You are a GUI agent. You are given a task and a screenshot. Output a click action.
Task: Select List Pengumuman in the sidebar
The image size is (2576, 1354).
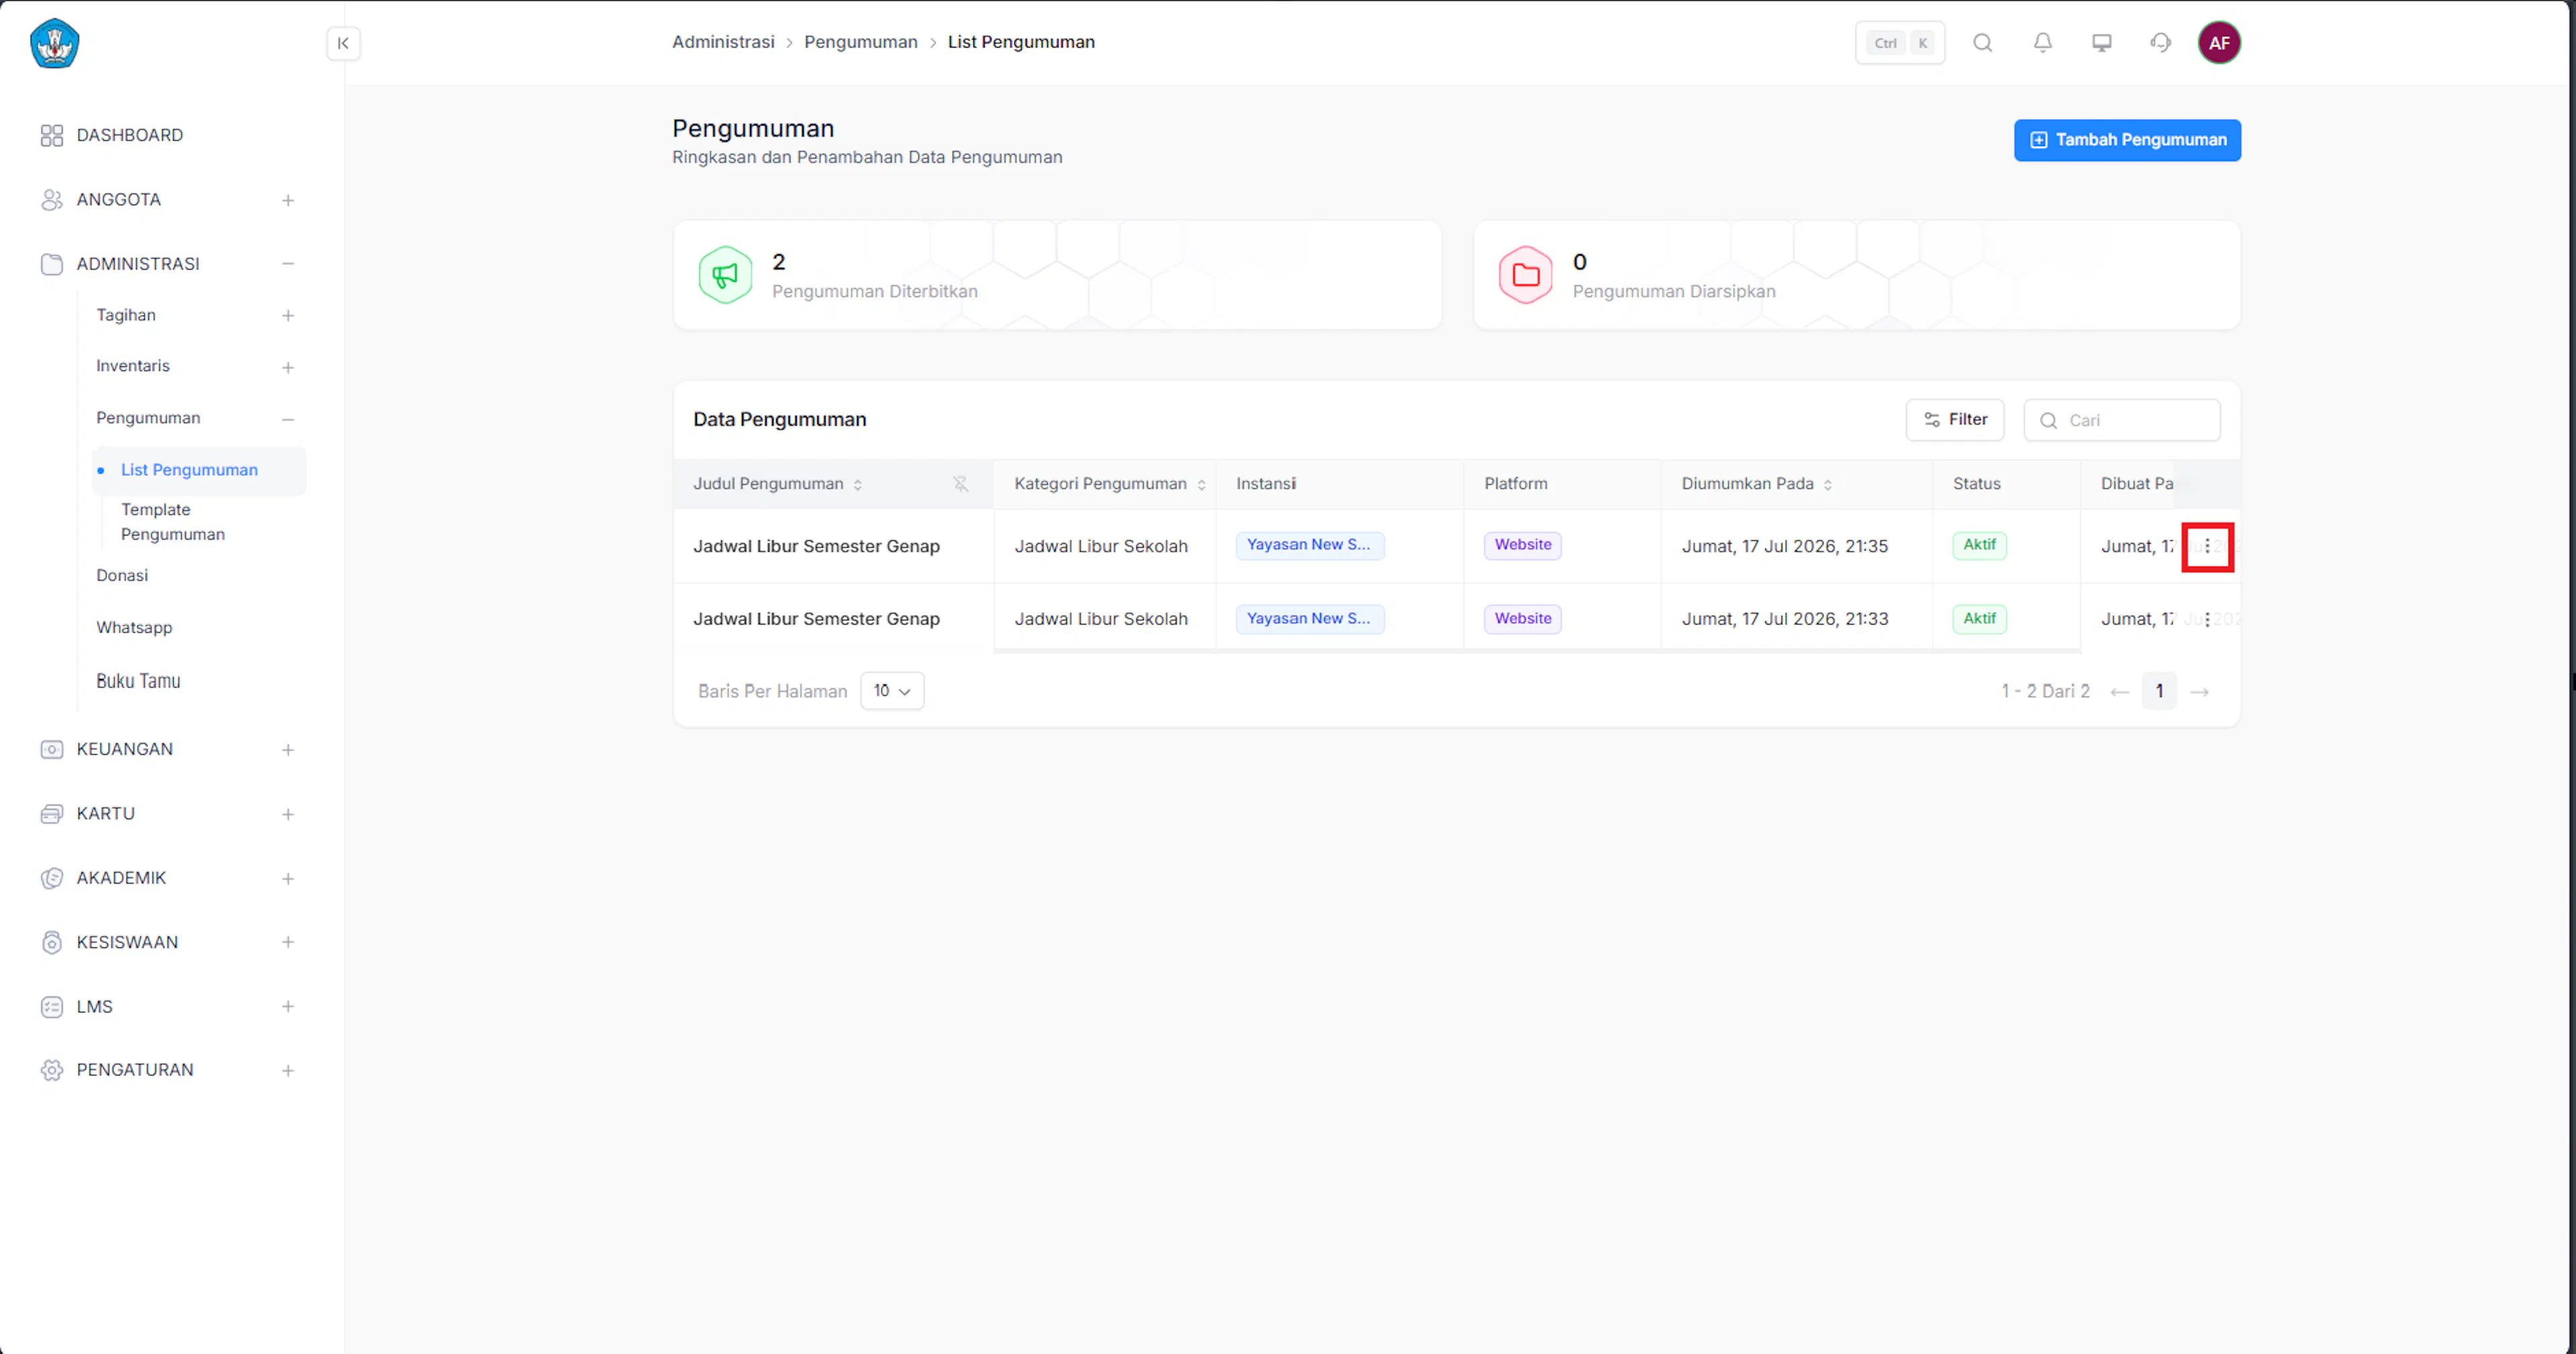[x=199, y=470]
